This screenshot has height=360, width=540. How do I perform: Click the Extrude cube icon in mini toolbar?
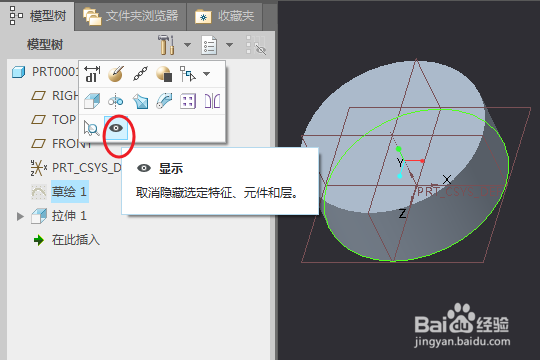(92, 101)
